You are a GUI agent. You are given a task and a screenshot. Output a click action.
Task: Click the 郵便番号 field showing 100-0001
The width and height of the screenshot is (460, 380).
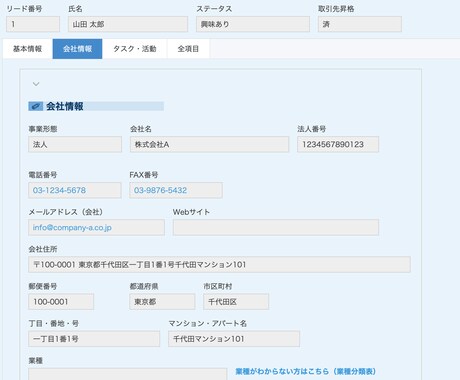61,302
